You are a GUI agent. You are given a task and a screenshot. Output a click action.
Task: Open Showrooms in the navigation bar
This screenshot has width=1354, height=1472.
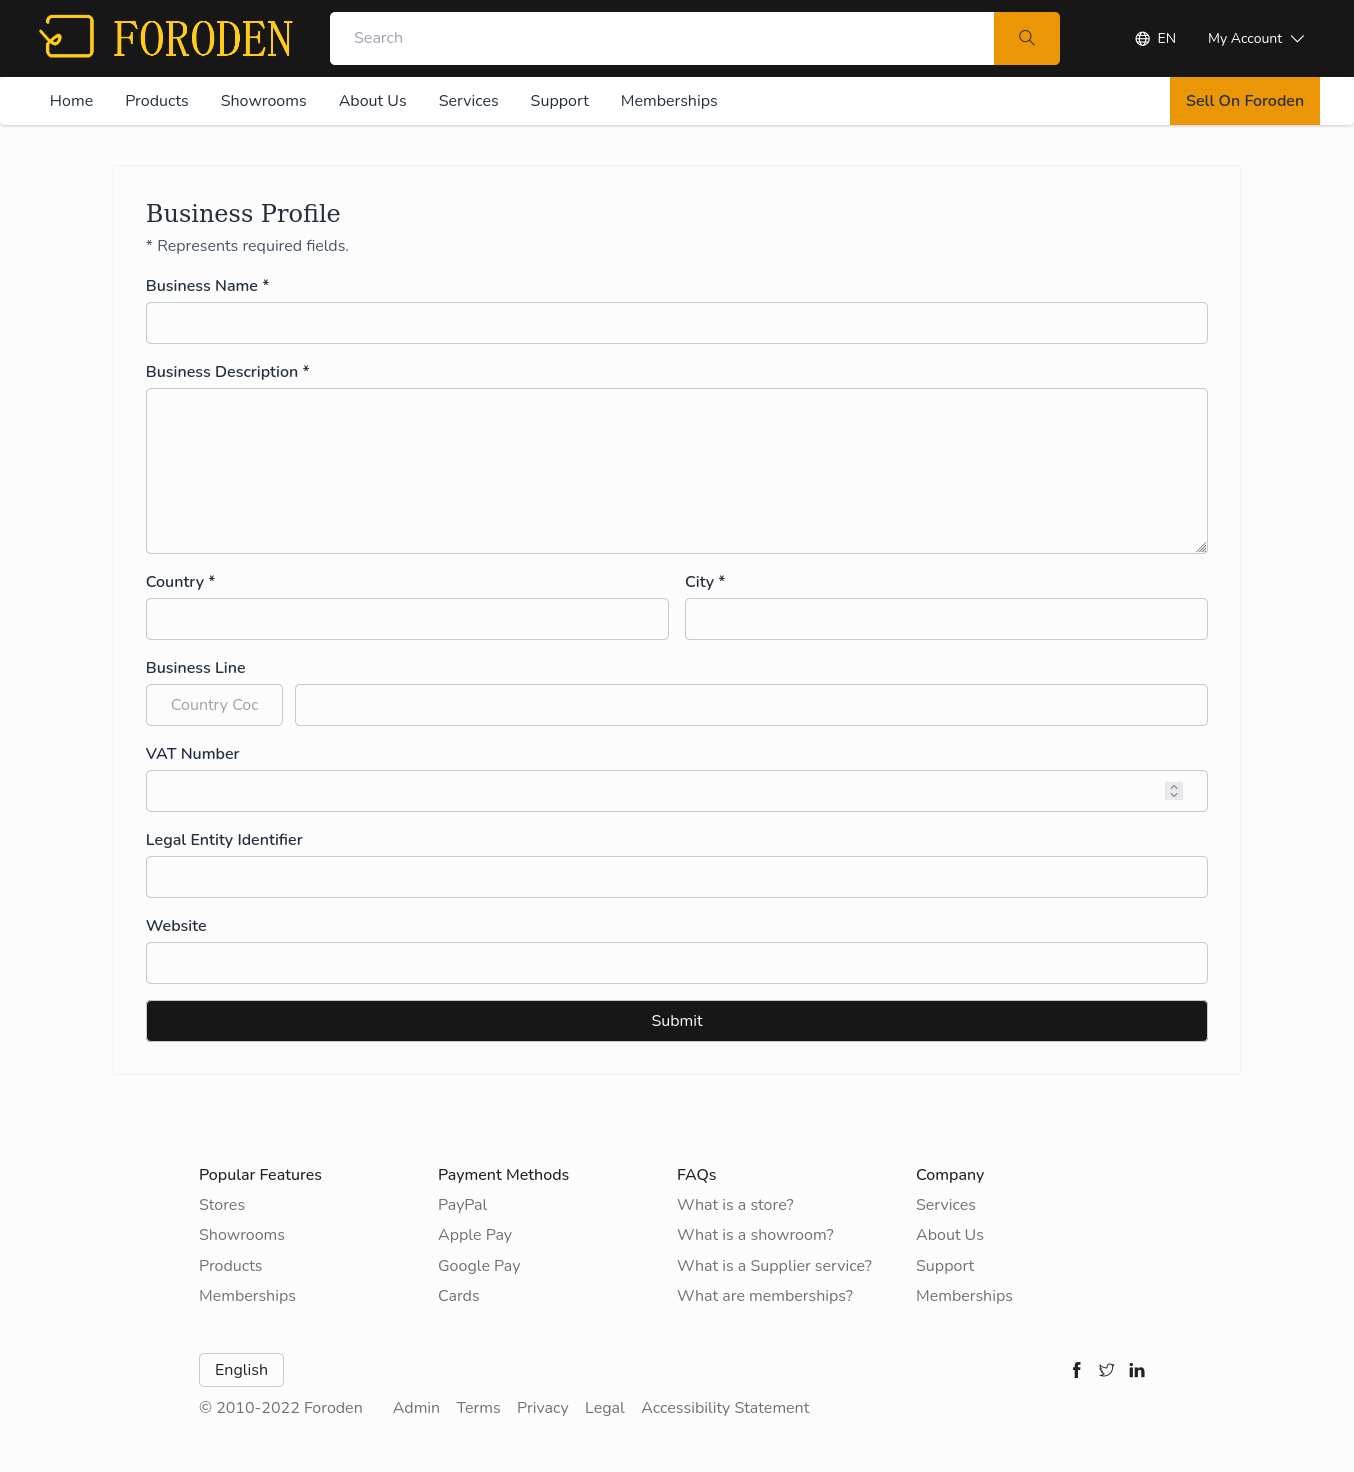pyautogui.click(x=264, y=101)
